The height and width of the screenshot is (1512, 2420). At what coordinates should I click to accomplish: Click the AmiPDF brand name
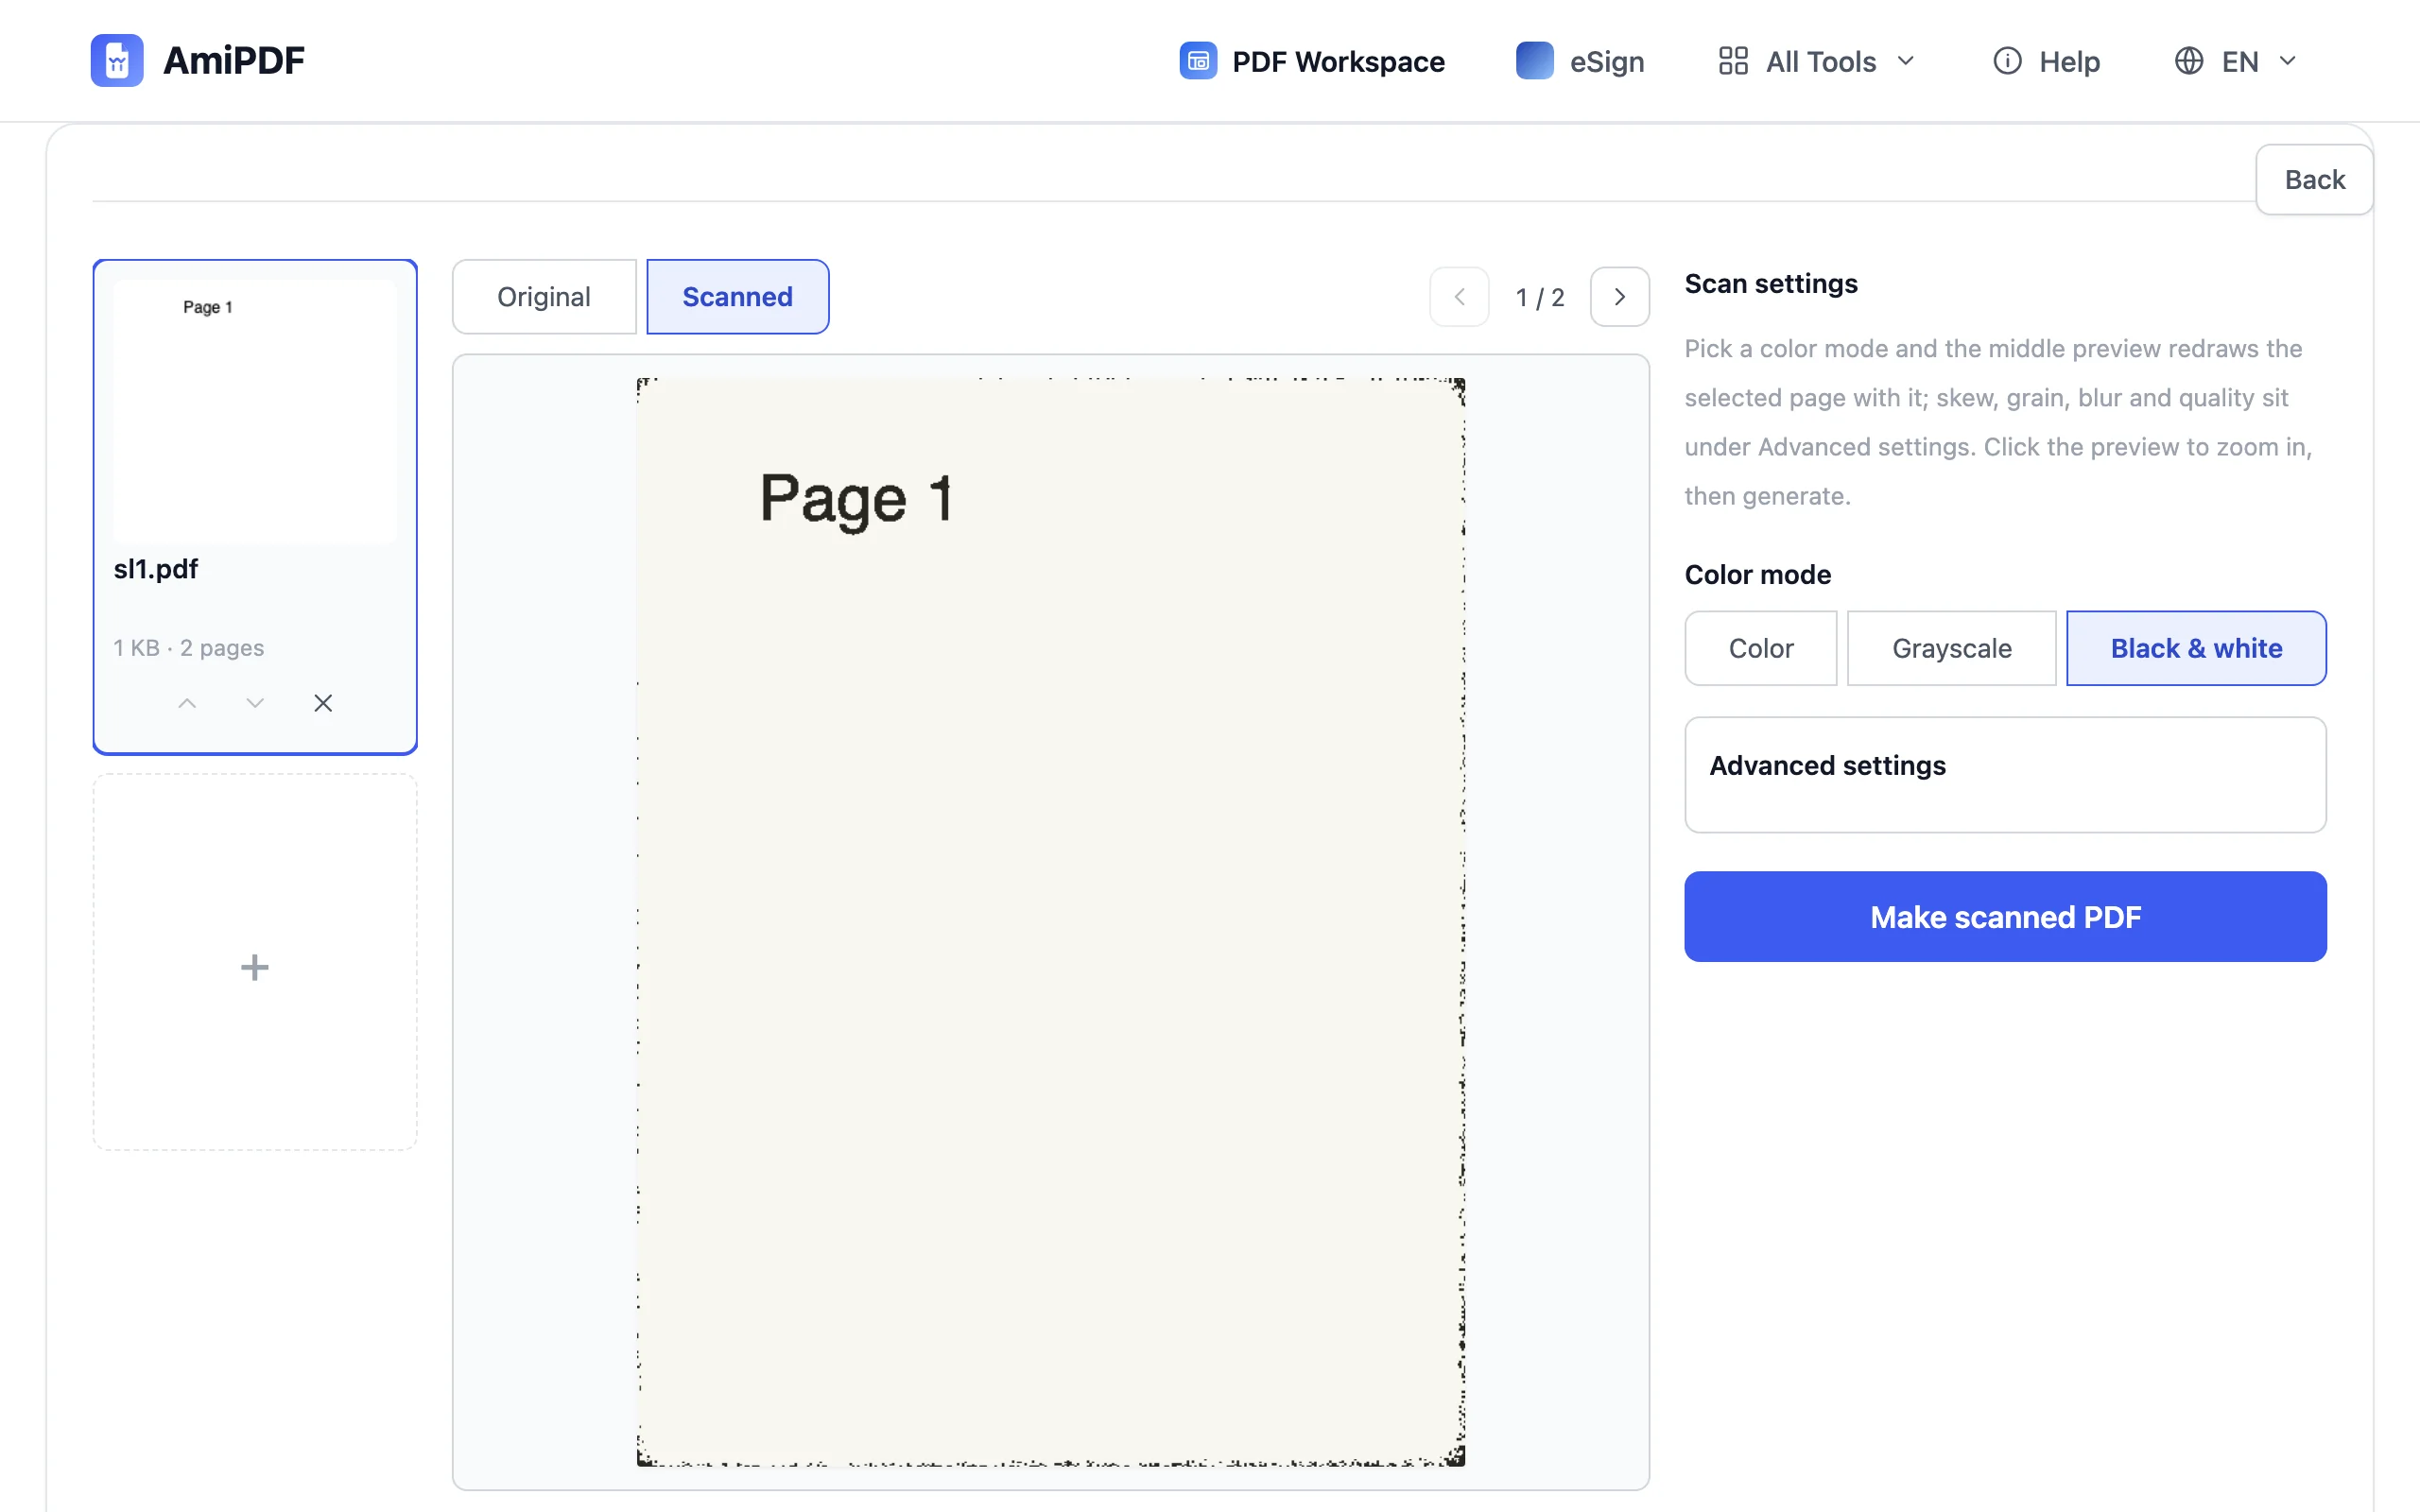234,60
